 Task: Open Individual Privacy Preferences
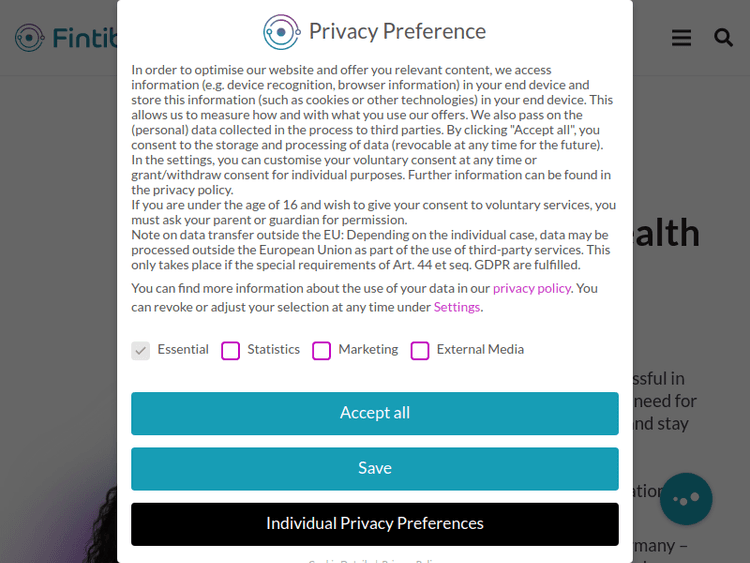pyautogui.click(x=375, y=524)
